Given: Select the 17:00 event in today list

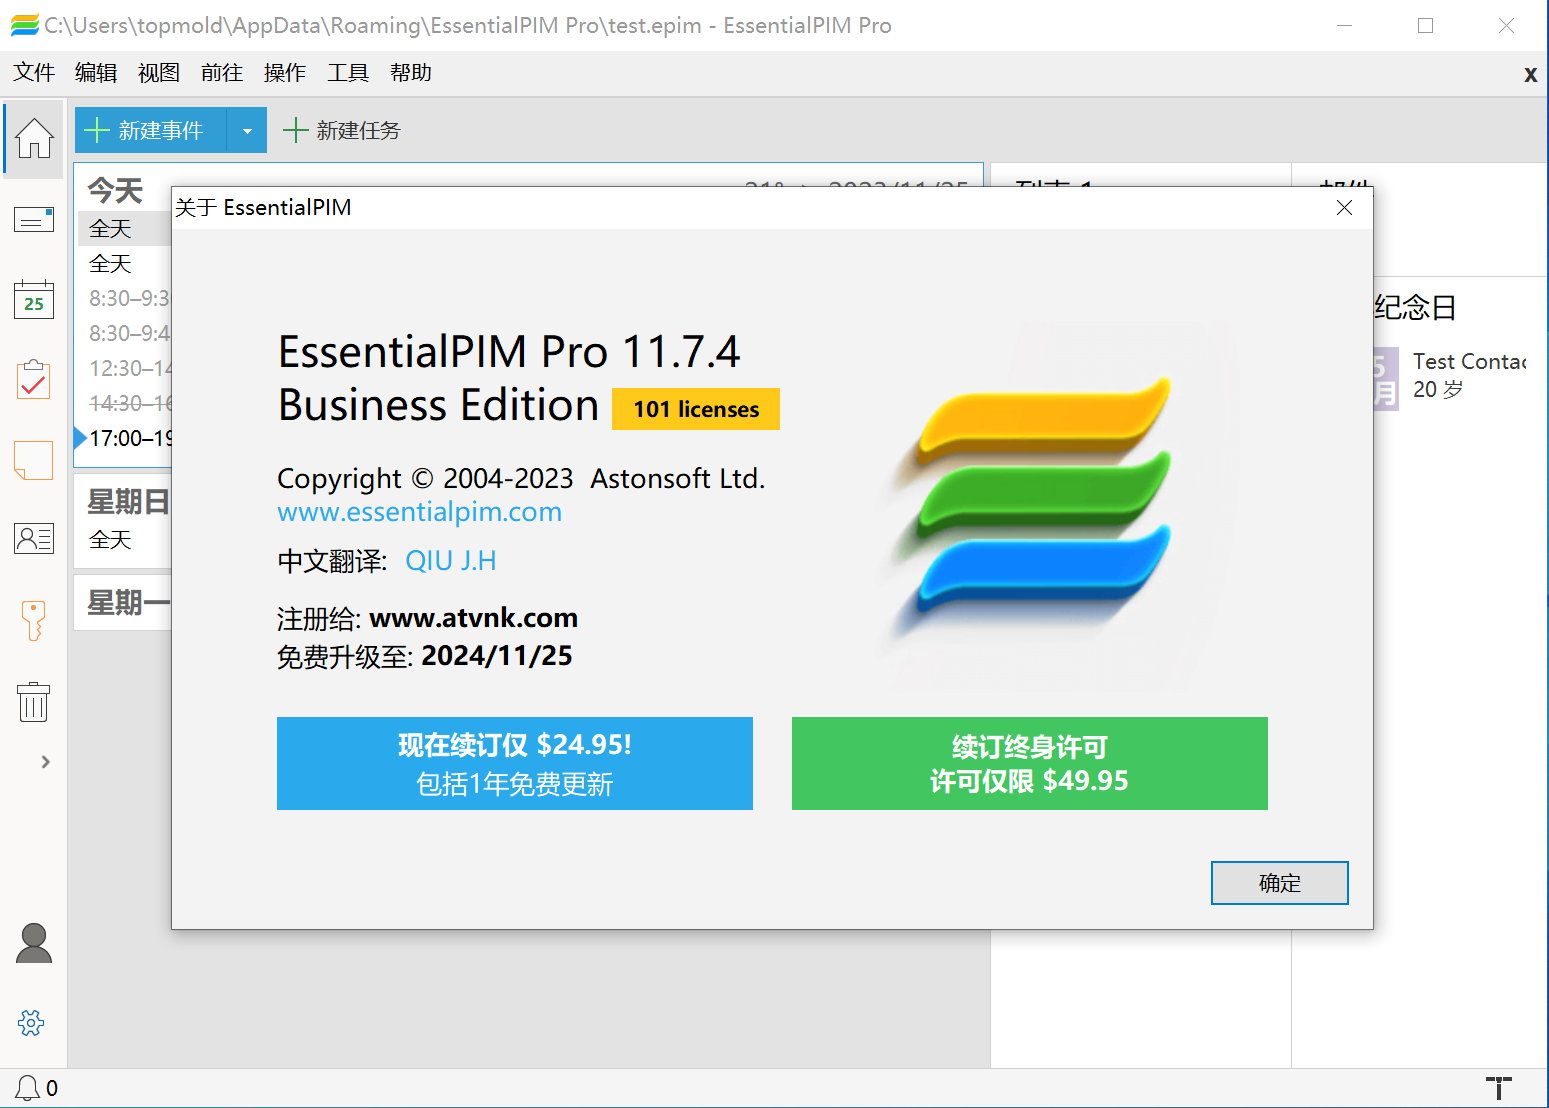Looking at the screenshot, I should coord(130,438).
